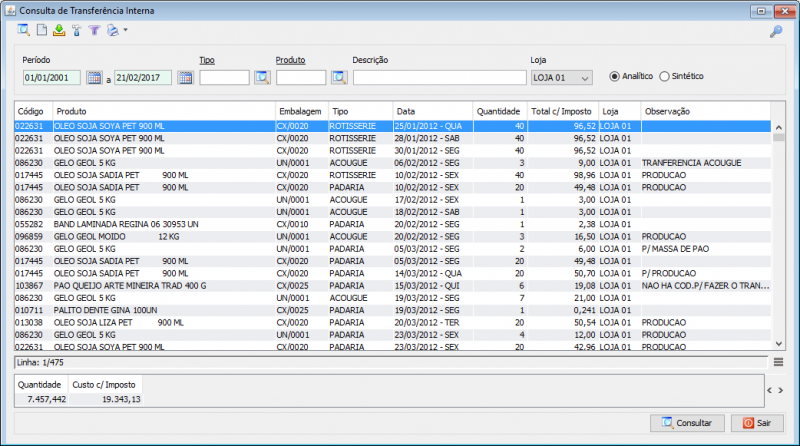
Task: Sort by the Produto column header
Action: [x=164, y=111]
